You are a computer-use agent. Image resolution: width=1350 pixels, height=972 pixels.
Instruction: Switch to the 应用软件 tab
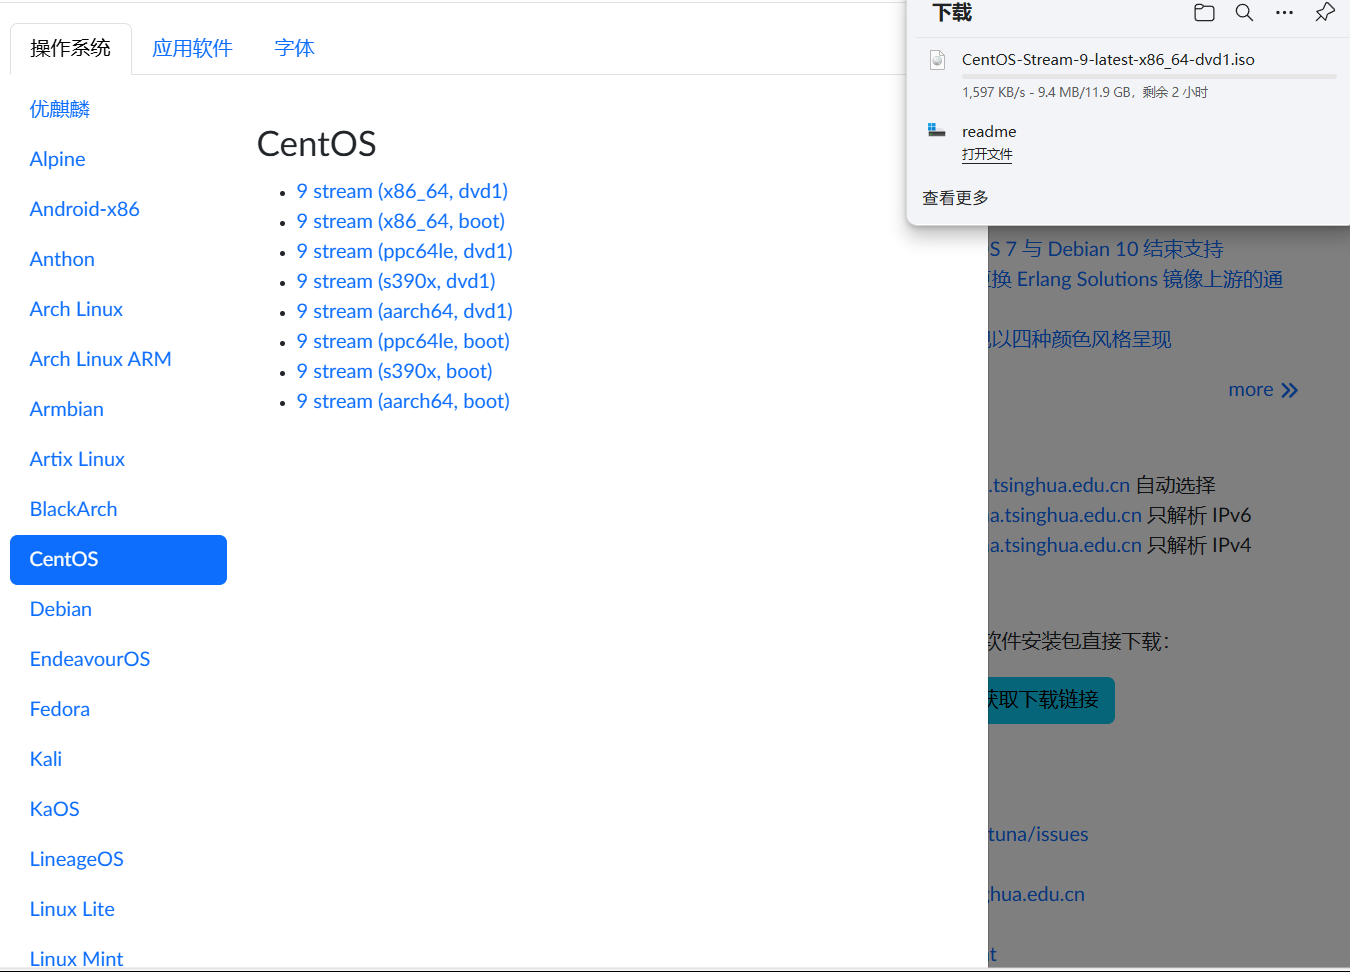click(x=192, y=48)
